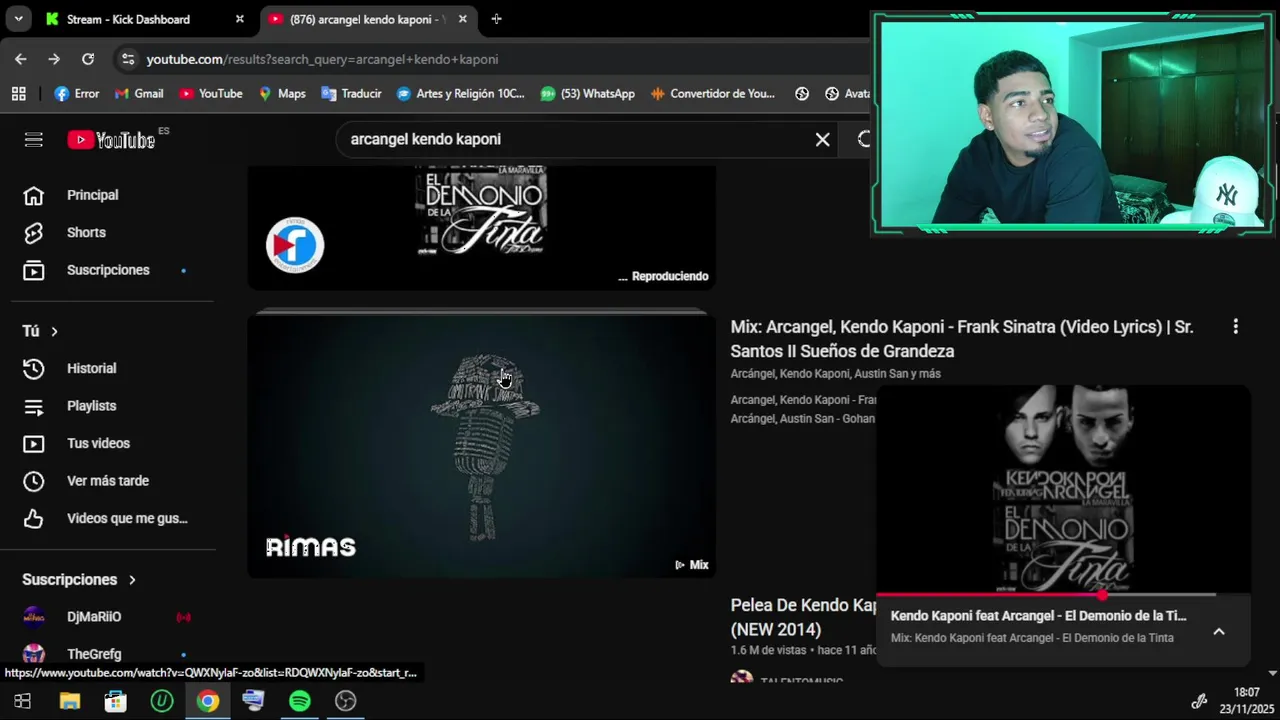Clear the search box with X

tap(822, 140)
